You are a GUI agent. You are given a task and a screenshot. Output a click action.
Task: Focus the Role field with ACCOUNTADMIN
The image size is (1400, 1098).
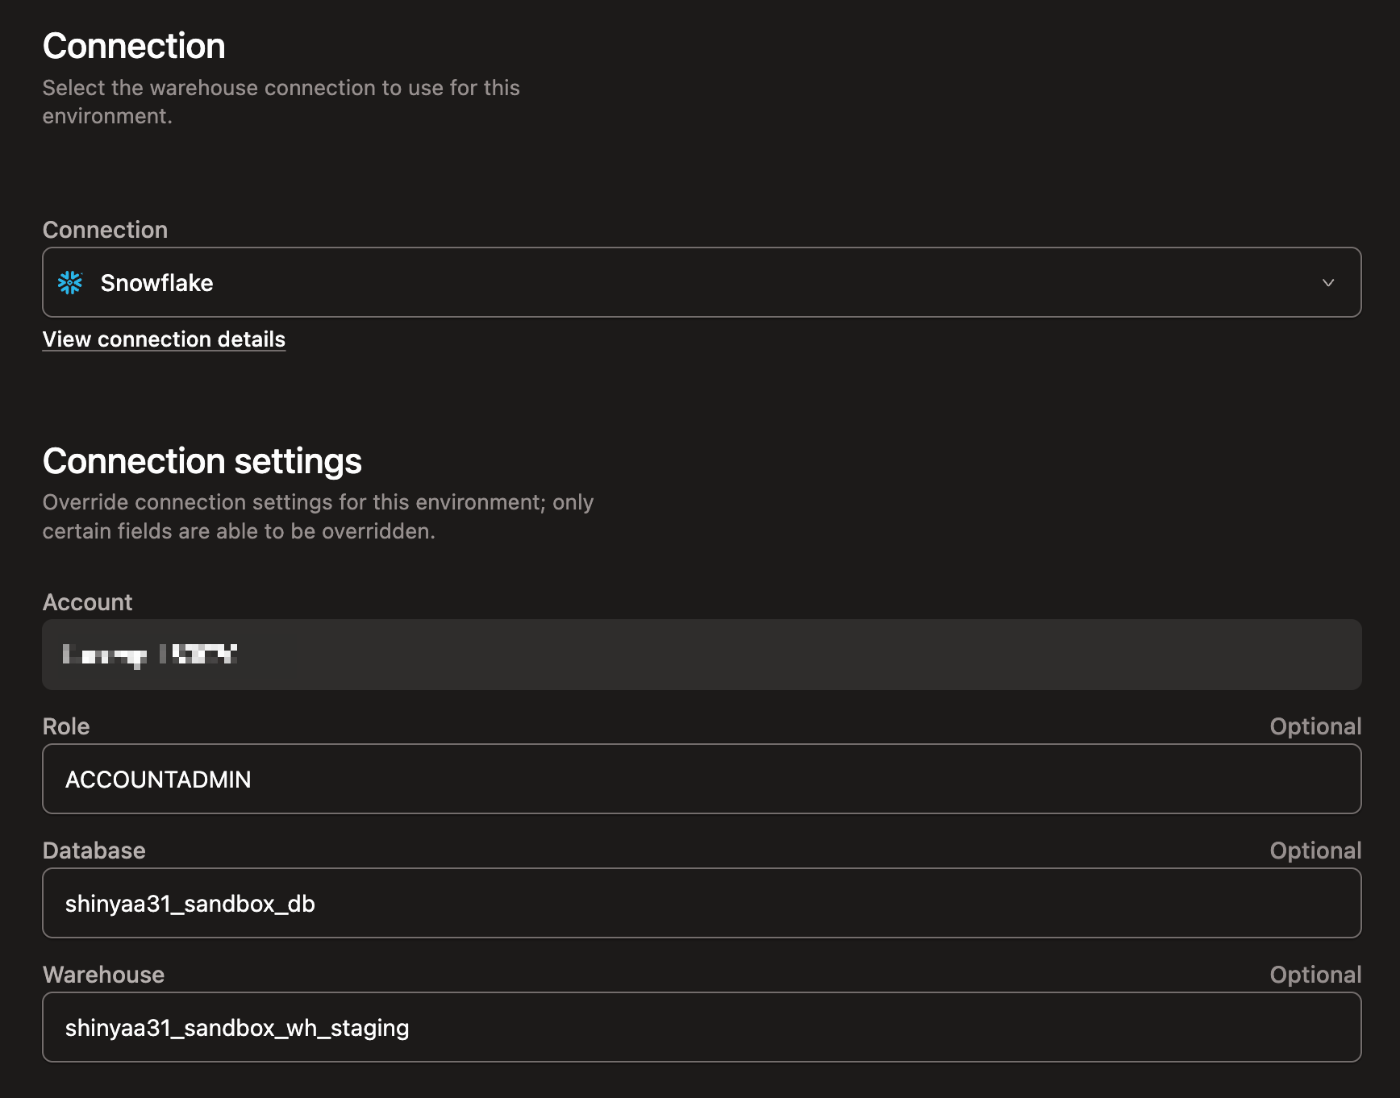point(701,778)
